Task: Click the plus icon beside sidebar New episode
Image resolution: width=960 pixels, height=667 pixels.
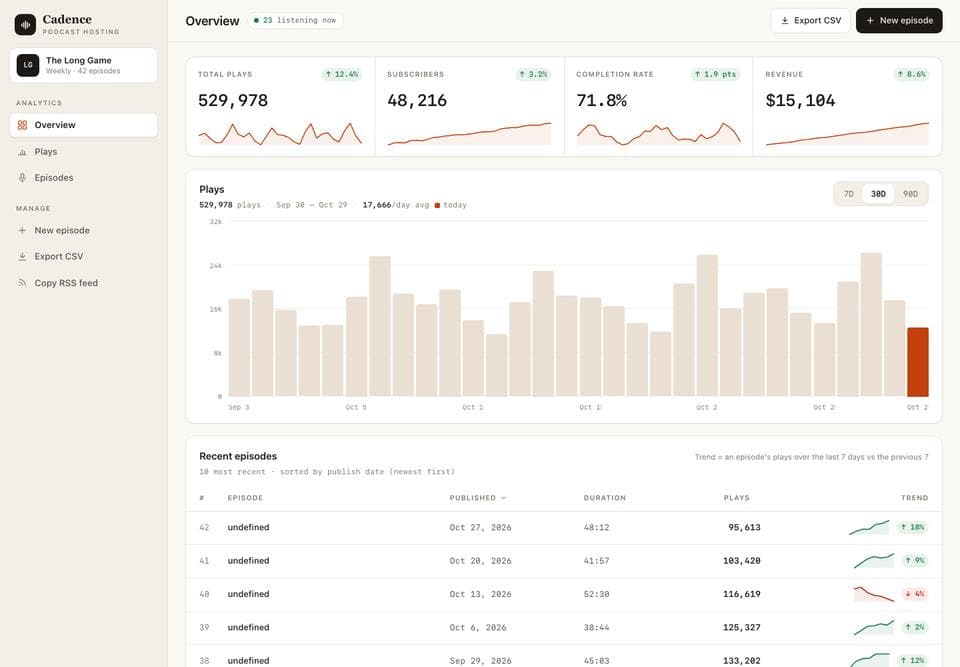Action: click(x=23, y=230)
